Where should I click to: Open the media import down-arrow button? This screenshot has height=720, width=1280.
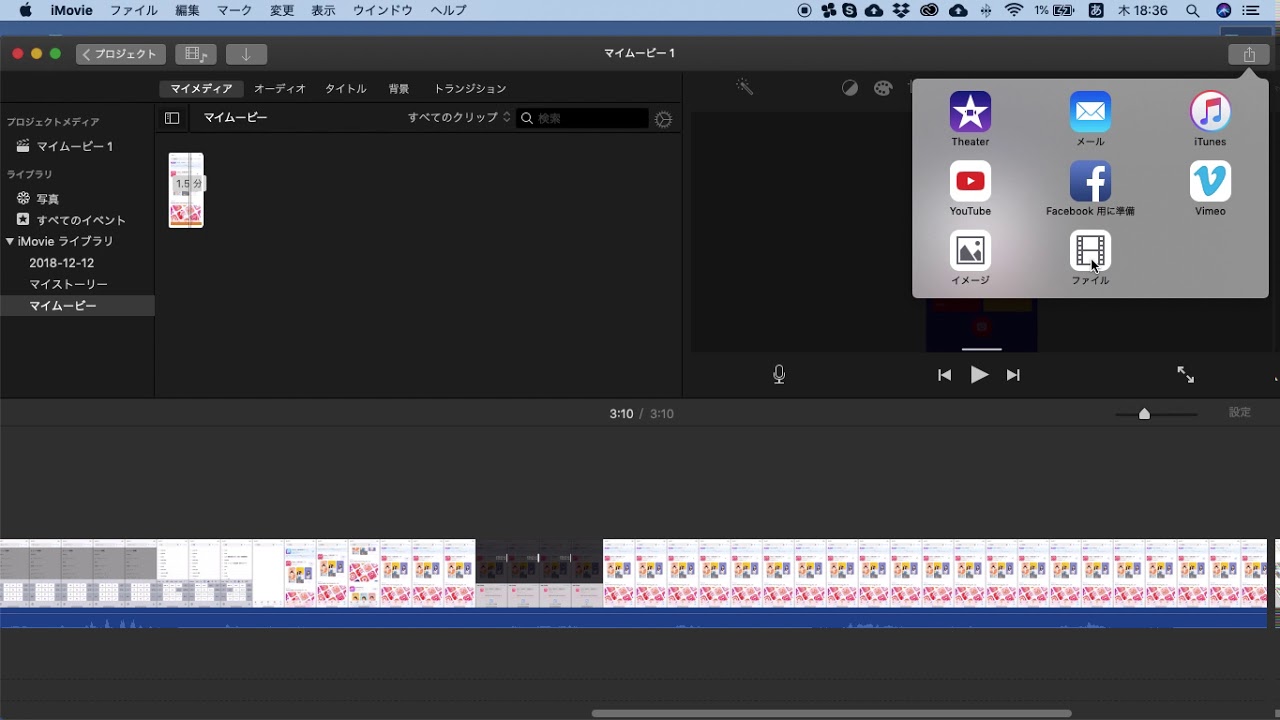click(246, 54)
